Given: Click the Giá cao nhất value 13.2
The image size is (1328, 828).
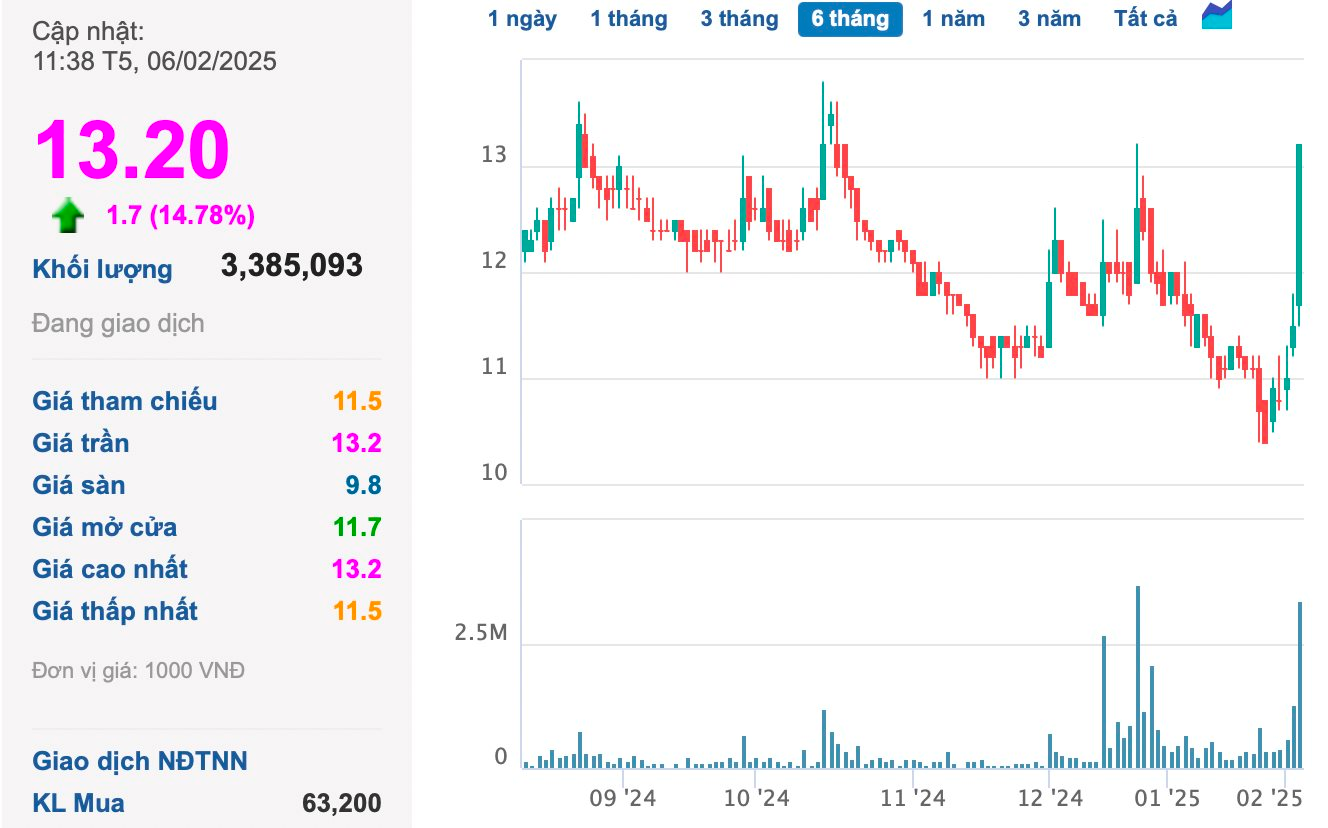Looking at the screenshot, I should (358, 570).
